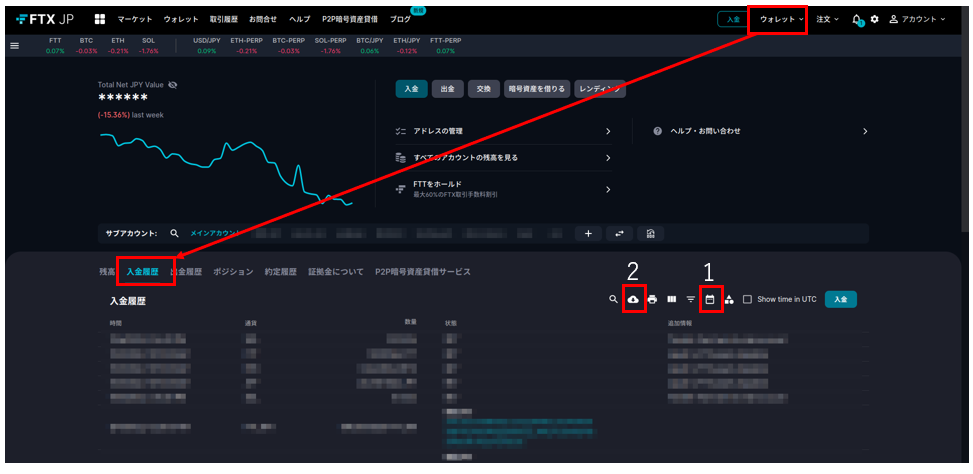The width and height of the screenshot is (973, 474).
Task: Expand すべてのアカウントの残高を見る row
Action: pyautogui.click(x=503, y=158)
